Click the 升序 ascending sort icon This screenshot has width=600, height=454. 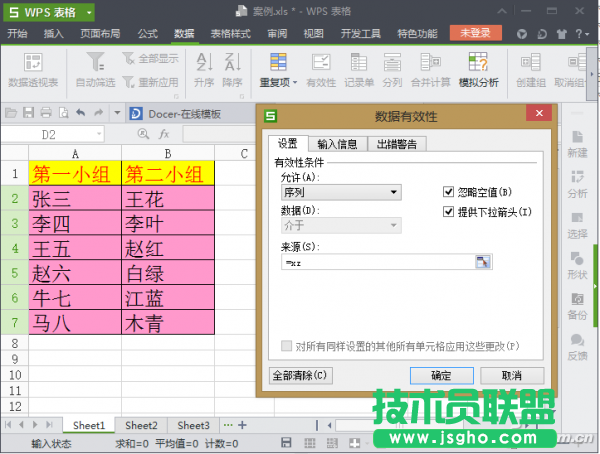click(204, 70)
